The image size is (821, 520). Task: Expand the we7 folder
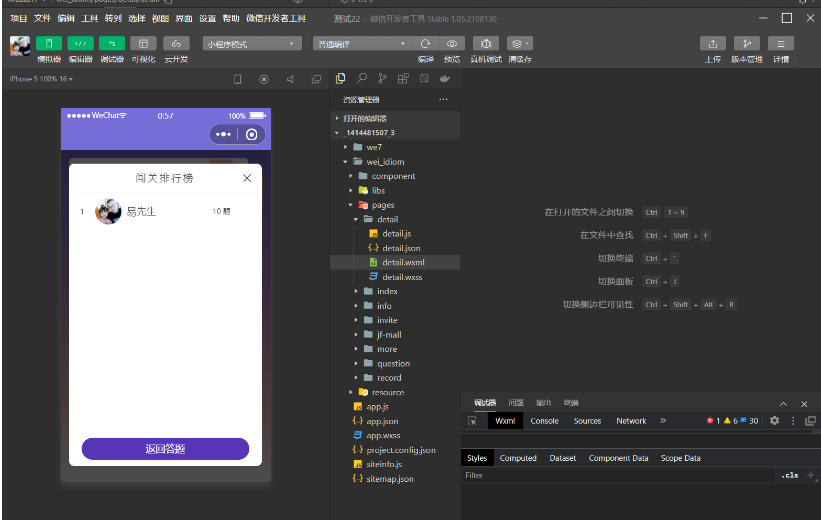click(x=395, y=147)
